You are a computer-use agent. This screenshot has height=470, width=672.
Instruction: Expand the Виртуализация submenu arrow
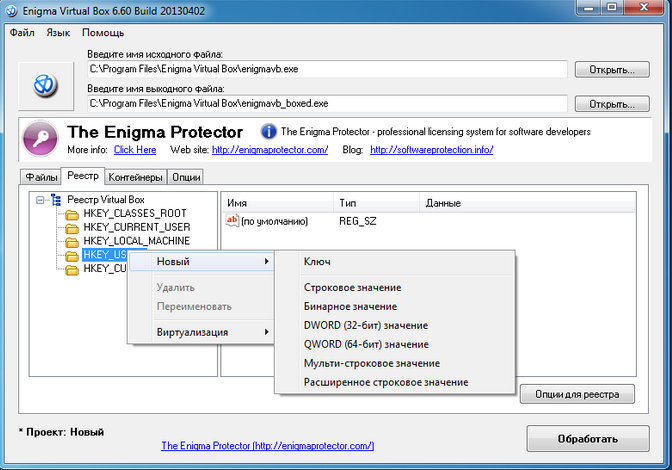click(x=267, y=332)
